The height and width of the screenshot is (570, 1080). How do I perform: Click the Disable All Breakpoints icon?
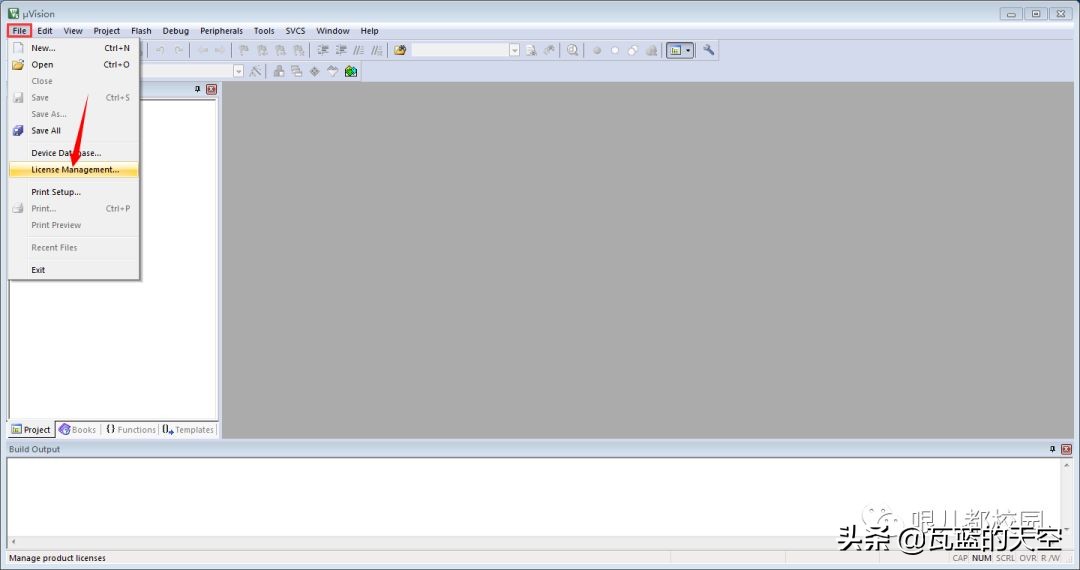633,50
